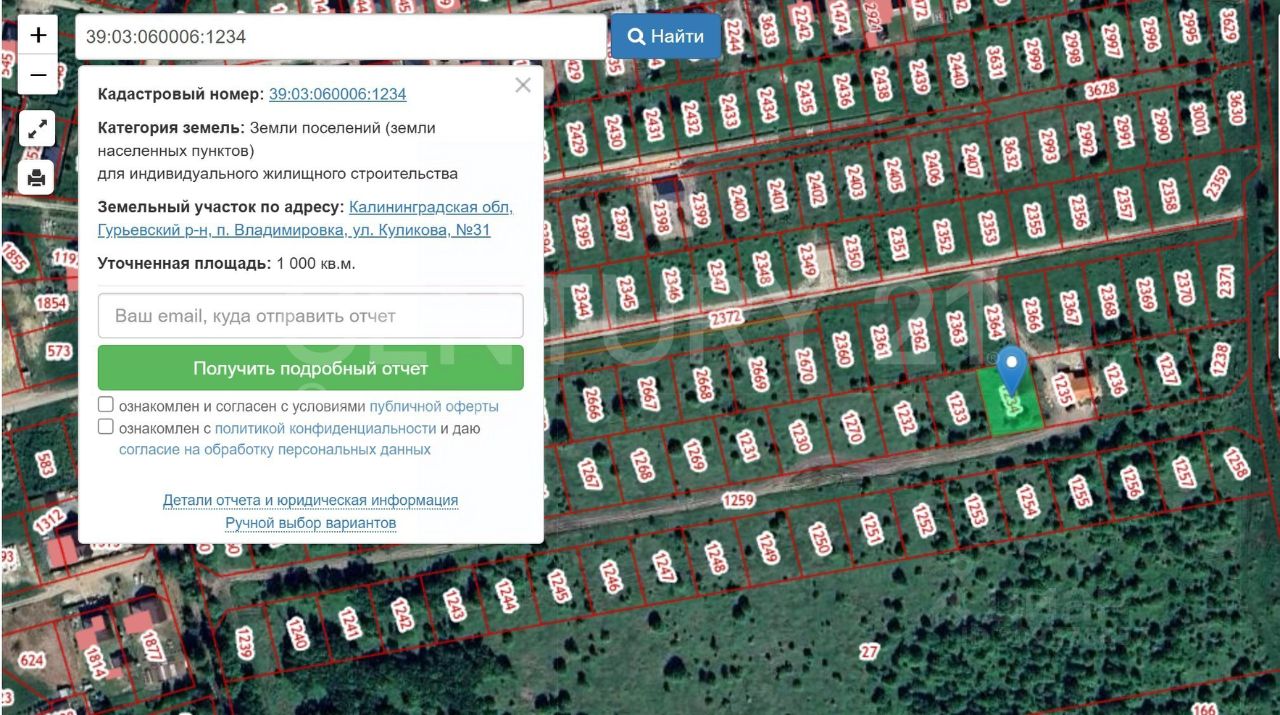Screen dimensions: 1280x715
Task: Select parcel 2372 road strip
Action: 727,318
